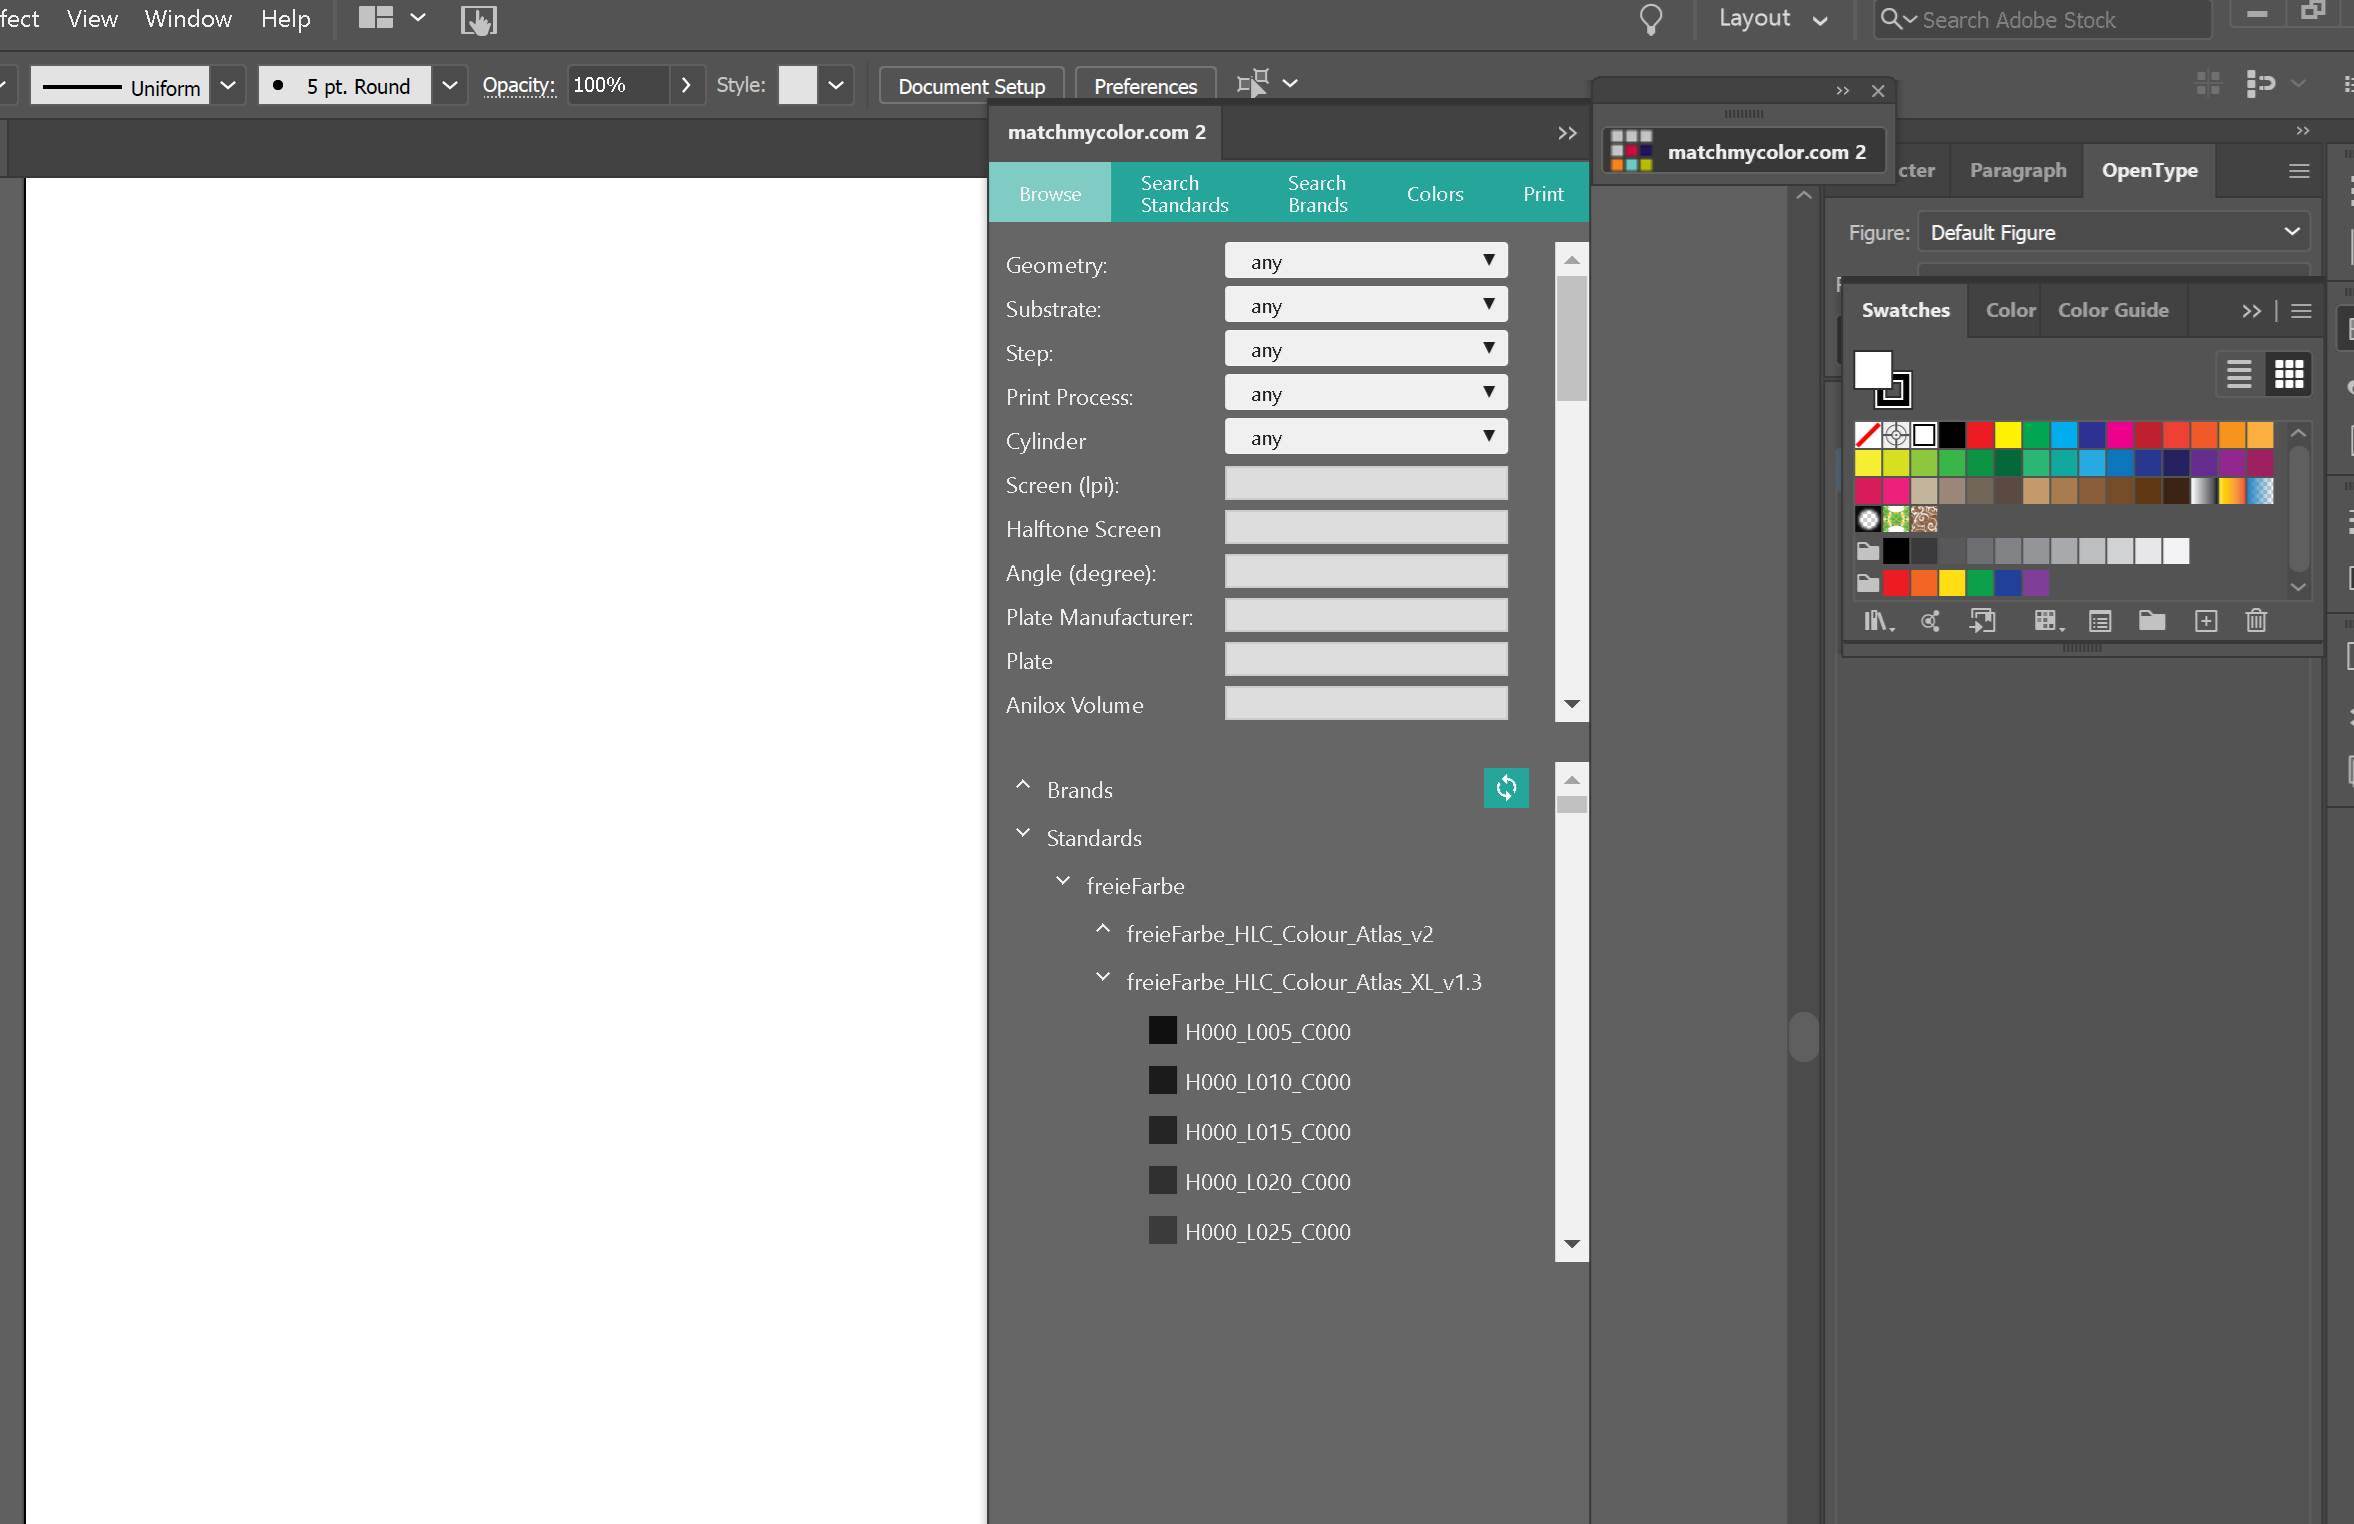Click the lightbulb Discover icon
Viewport: 2354px width, 1524px height.
[1651, 19]
